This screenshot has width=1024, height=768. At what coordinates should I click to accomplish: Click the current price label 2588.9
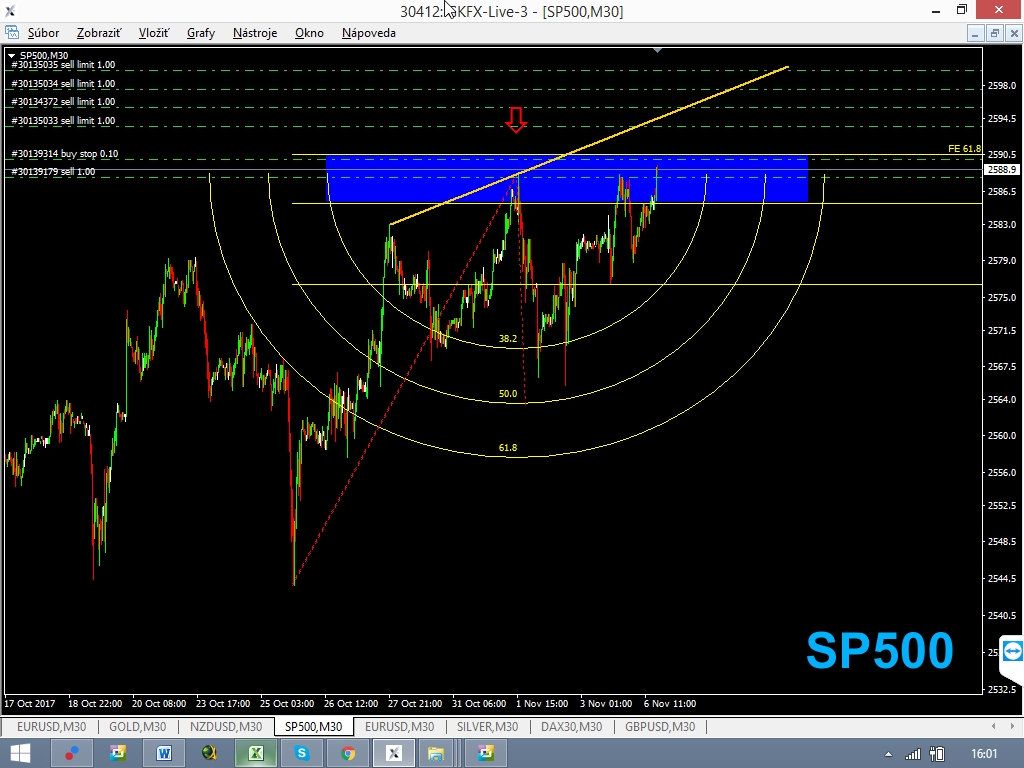pos(1001,170)
